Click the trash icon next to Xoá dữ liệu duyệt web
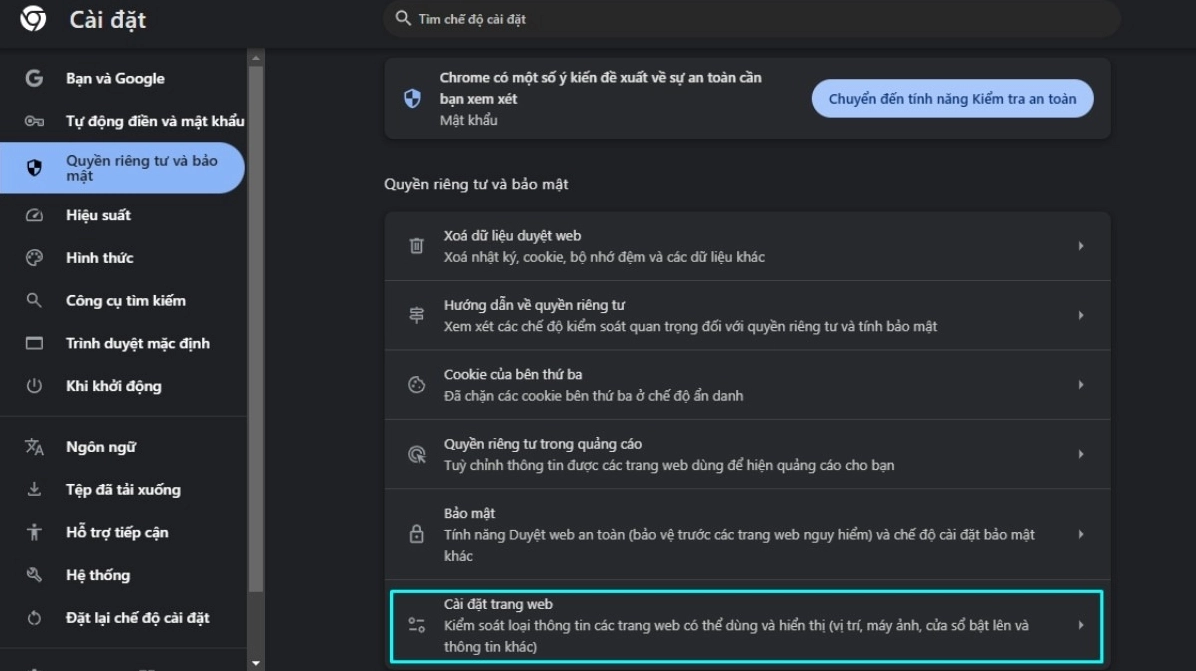Screen dimensions: 1196x671 (416, 245)
